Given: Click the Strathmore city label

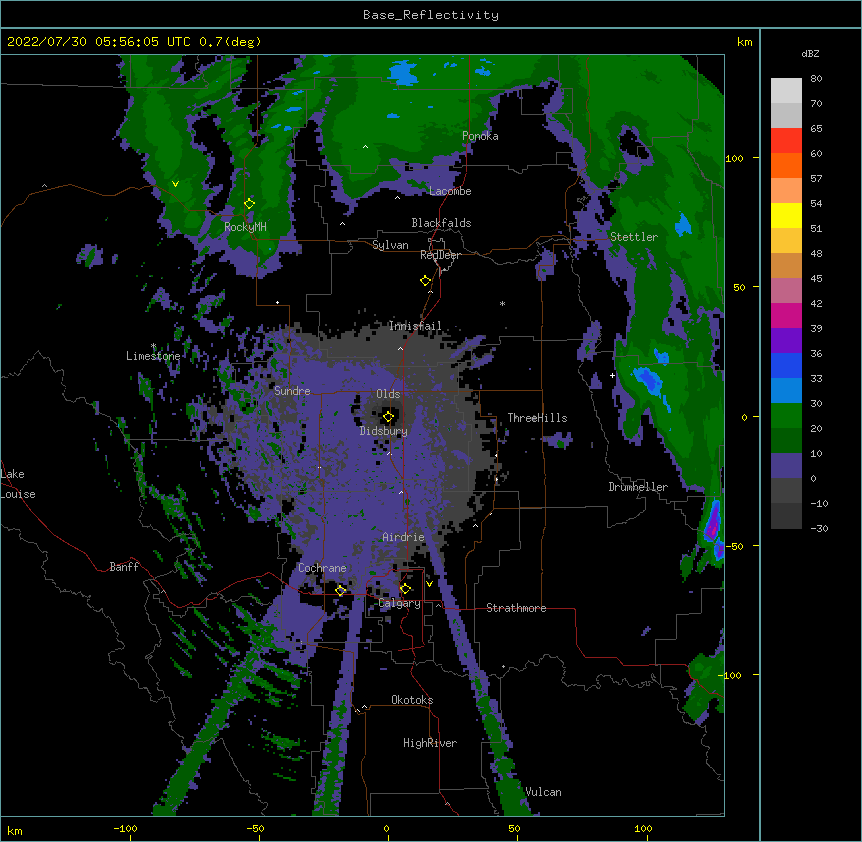Looking at the screenshot, I should (x=516, y=608).
